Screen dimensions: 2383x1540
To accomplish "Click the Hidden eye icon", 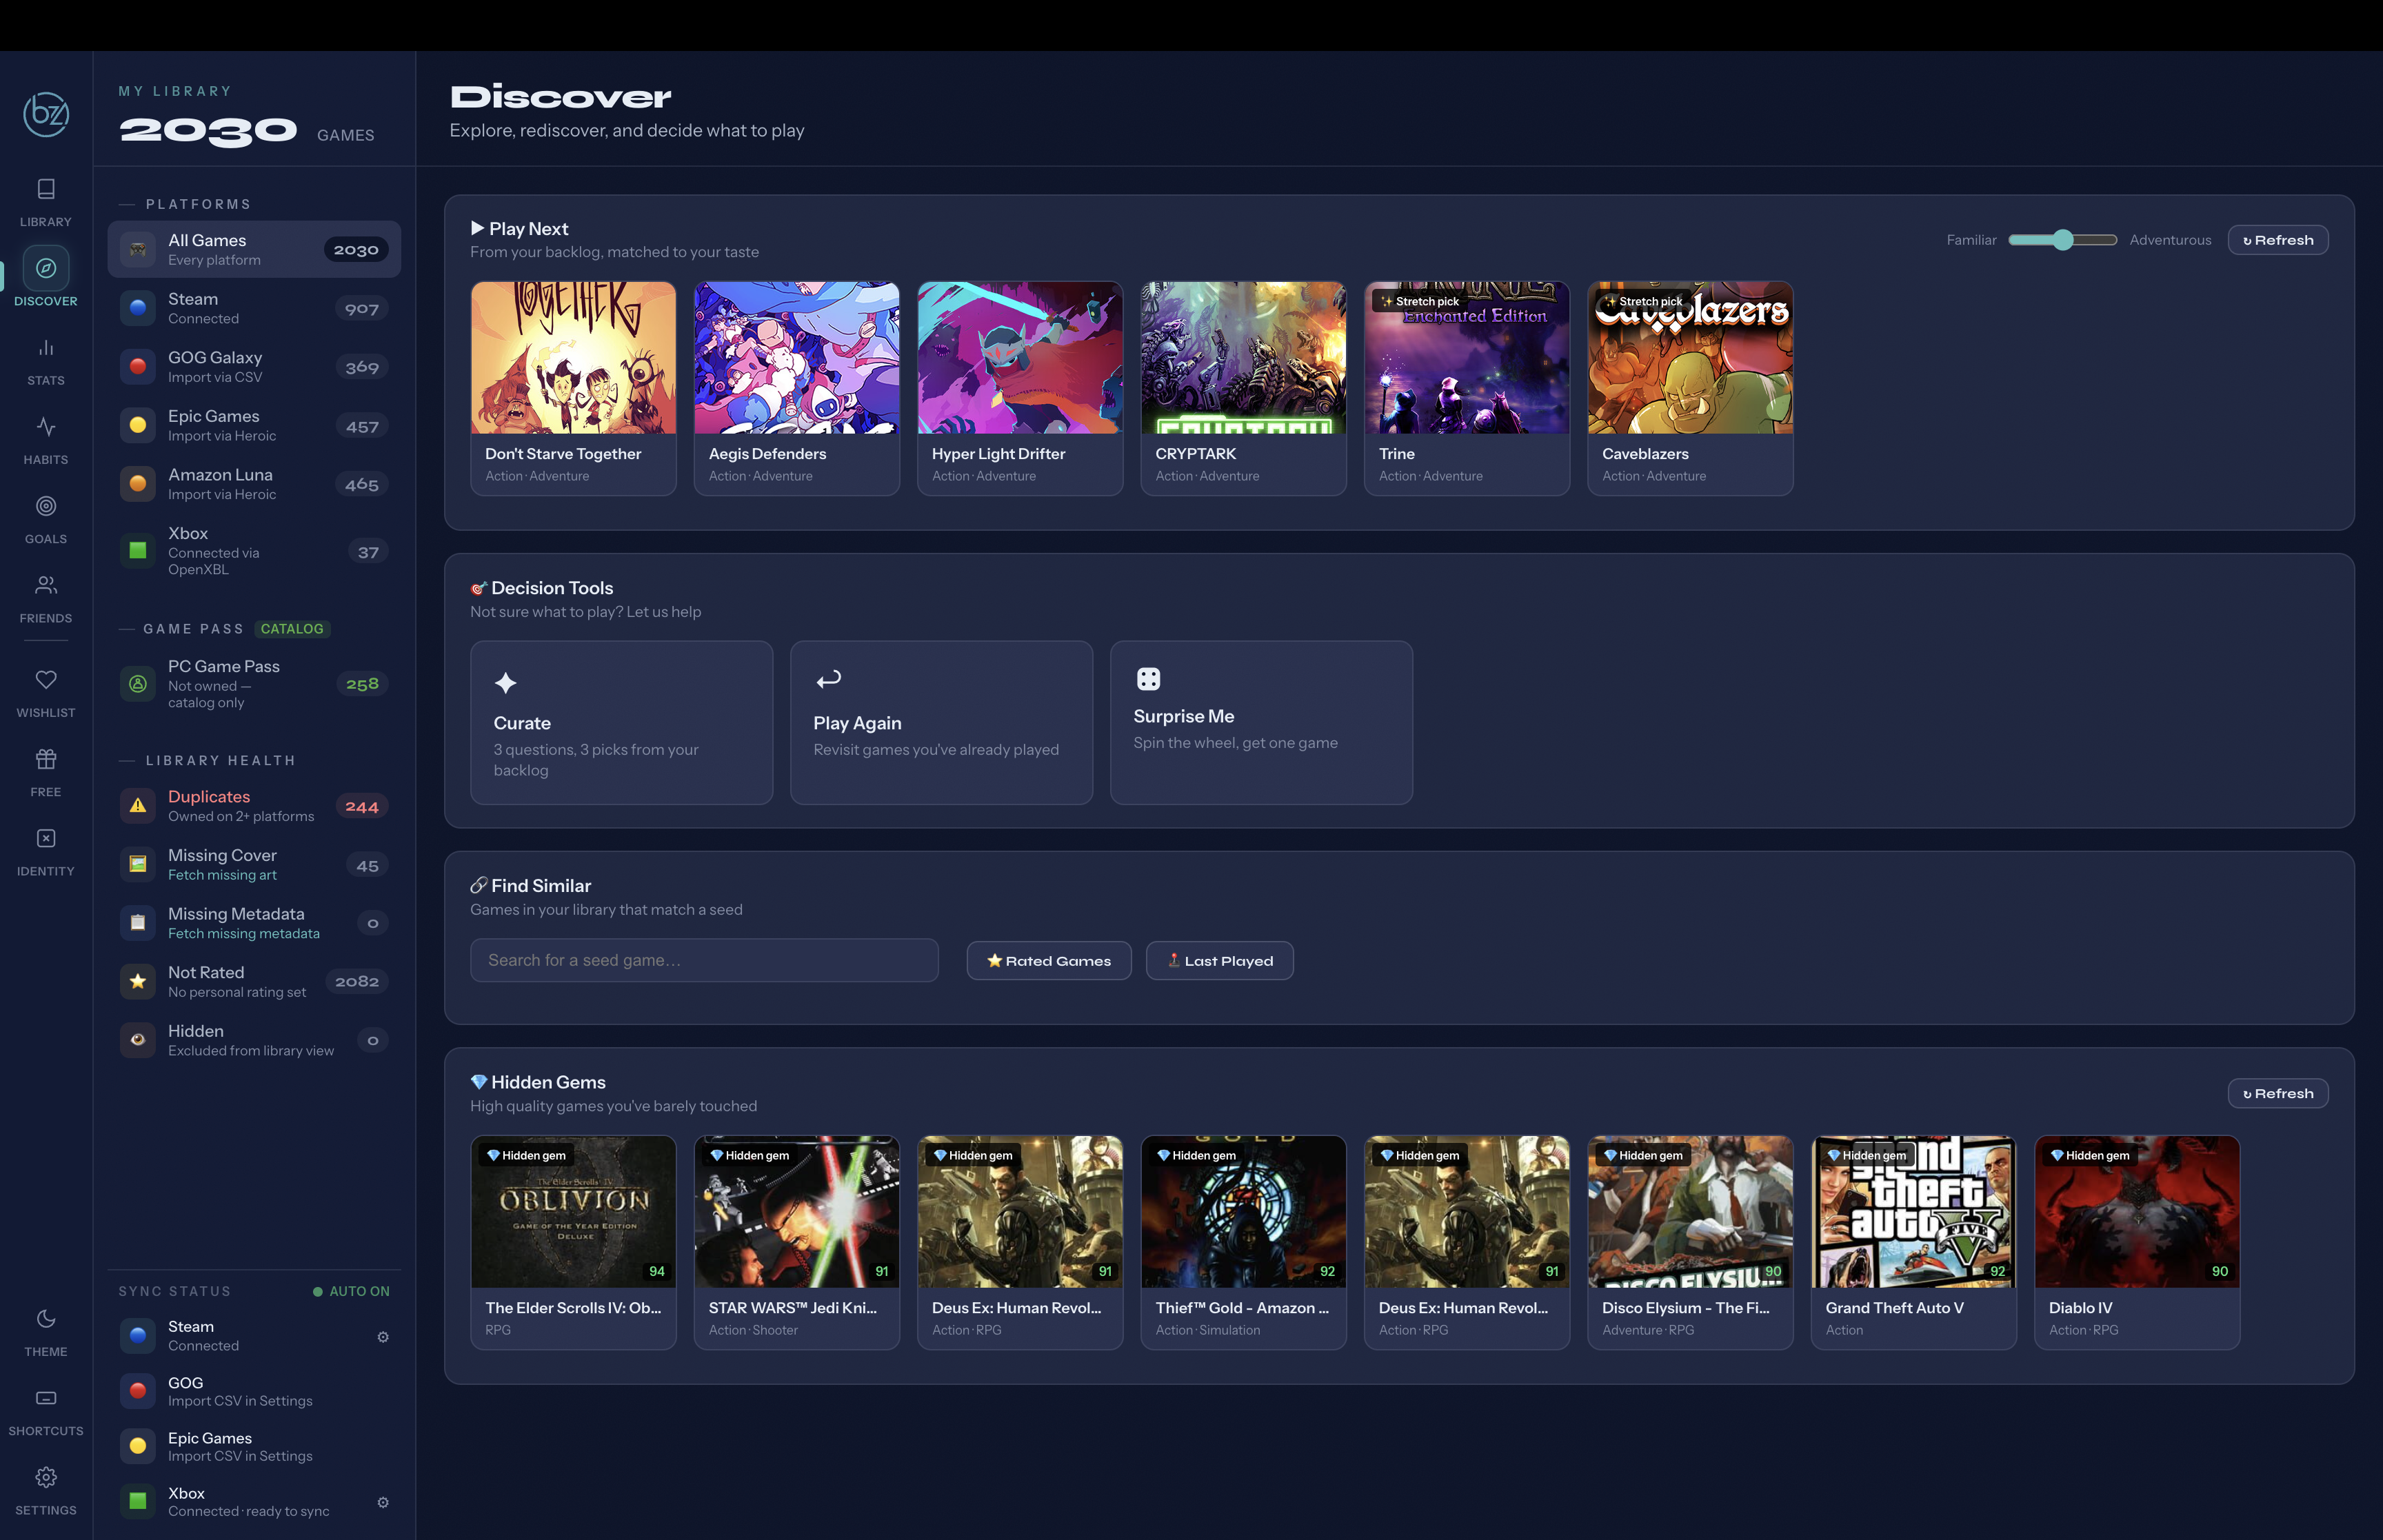I will (x=138, y=1040).
